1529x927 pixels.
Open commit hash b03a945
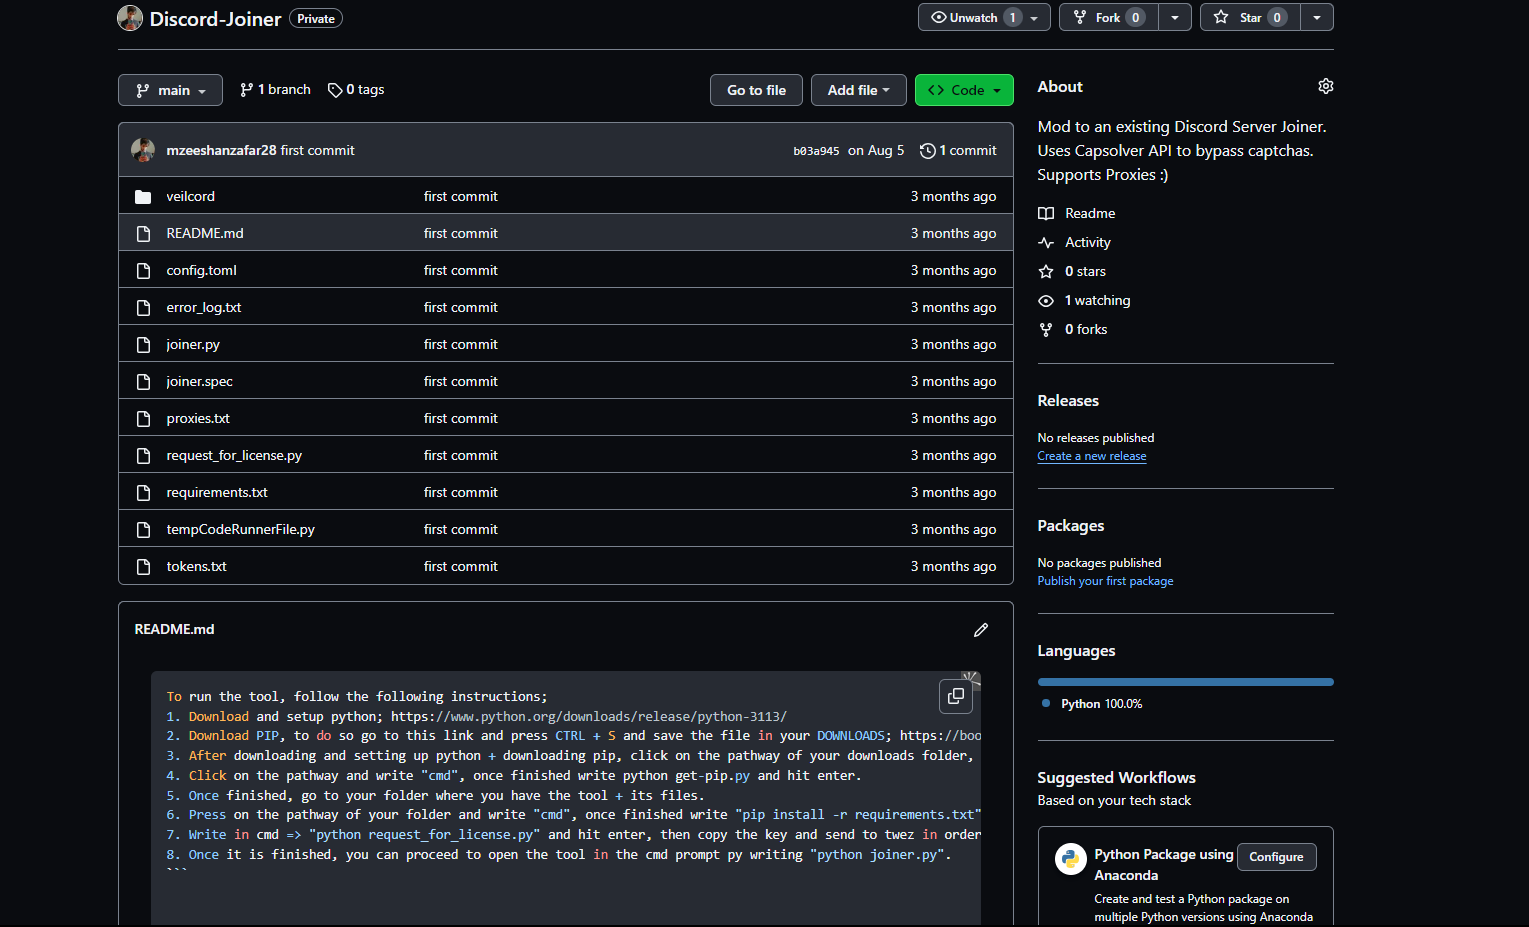pyautogui.click(x=816, y=151)
